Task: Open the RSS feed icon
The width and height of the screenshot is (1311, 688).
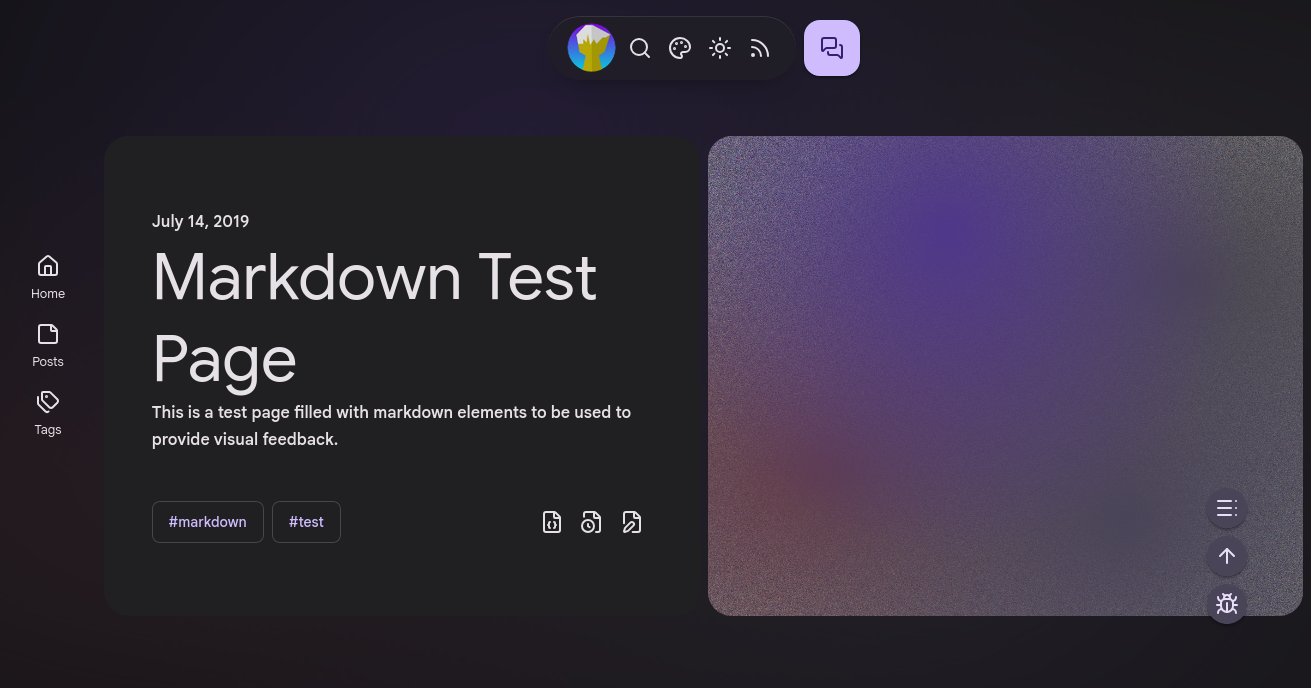Action: pyautogui.click(x=760, y=48)
